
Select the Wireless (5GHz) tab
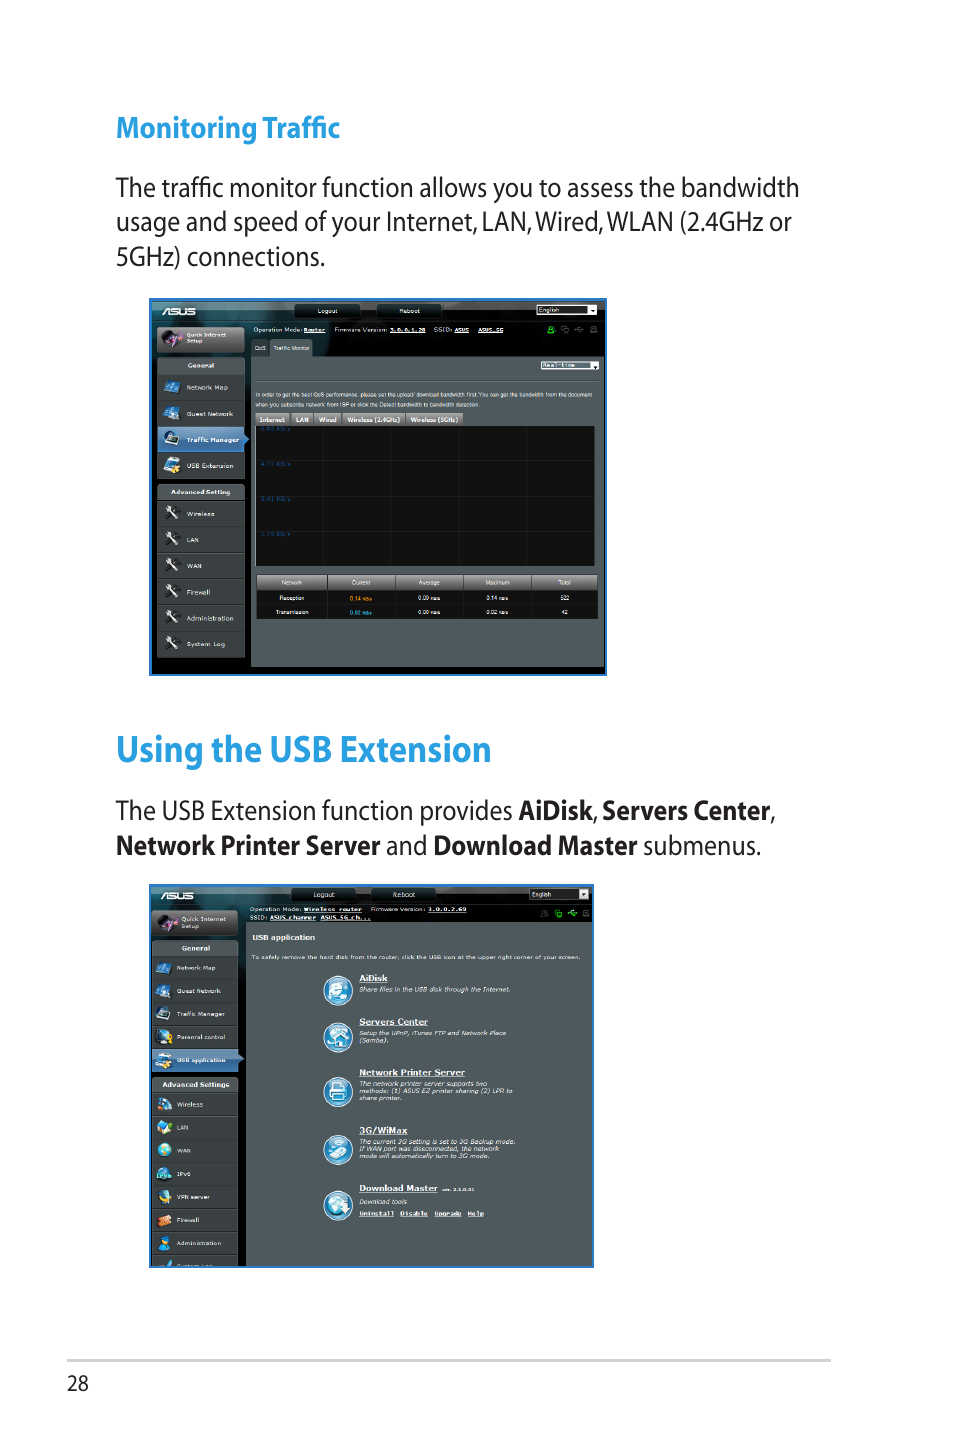(x=434, y=420)
